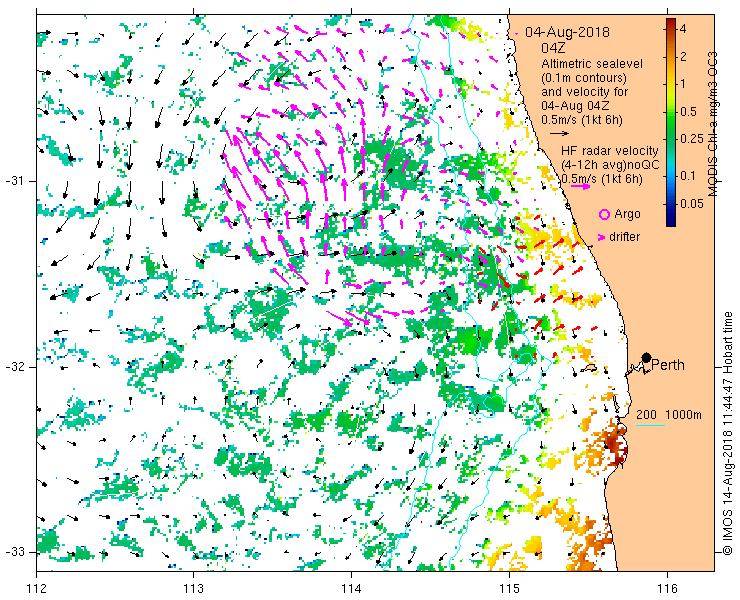Click the date label 04-Aug-2018
The width and height of the screenshot is (740, 600).
point(567,32)
